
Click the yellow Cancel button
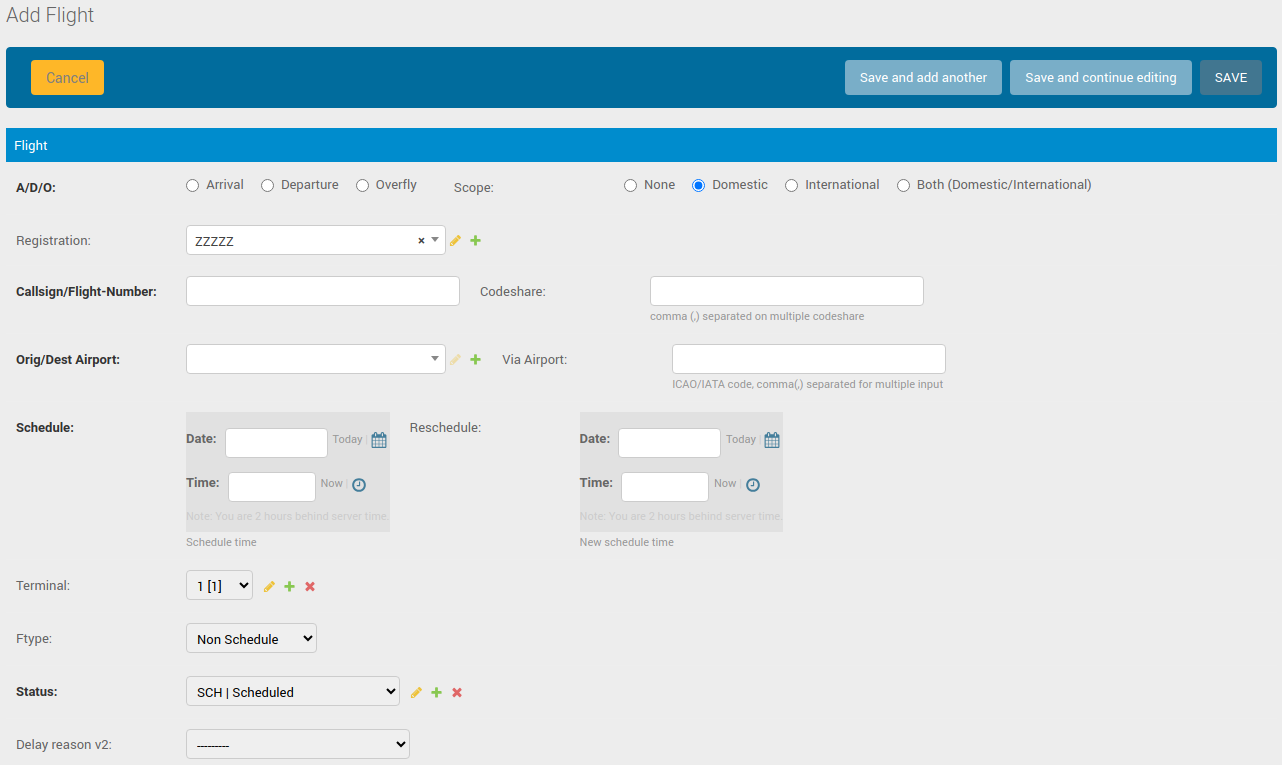67,78
